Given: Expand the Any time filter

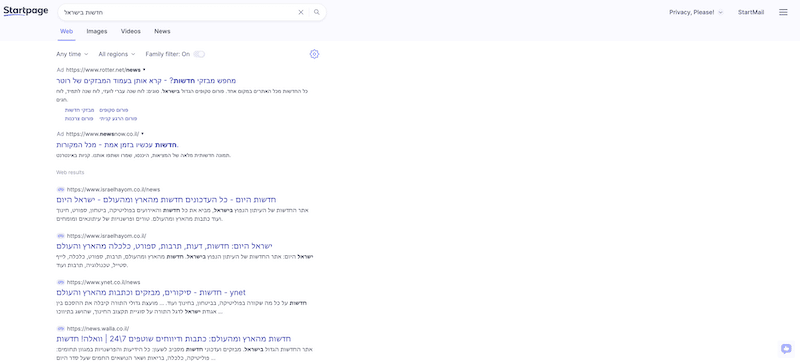Looking at the screenshot, I should pos(72,54).
